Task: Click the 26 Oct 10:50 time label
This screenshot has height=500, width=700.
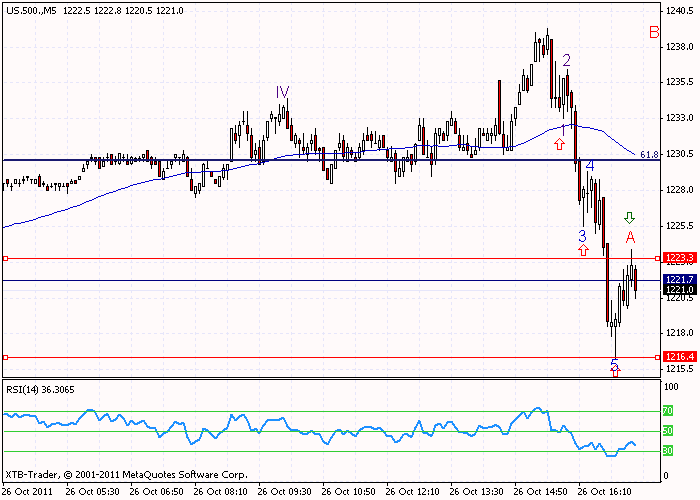Action: point(349,492)
